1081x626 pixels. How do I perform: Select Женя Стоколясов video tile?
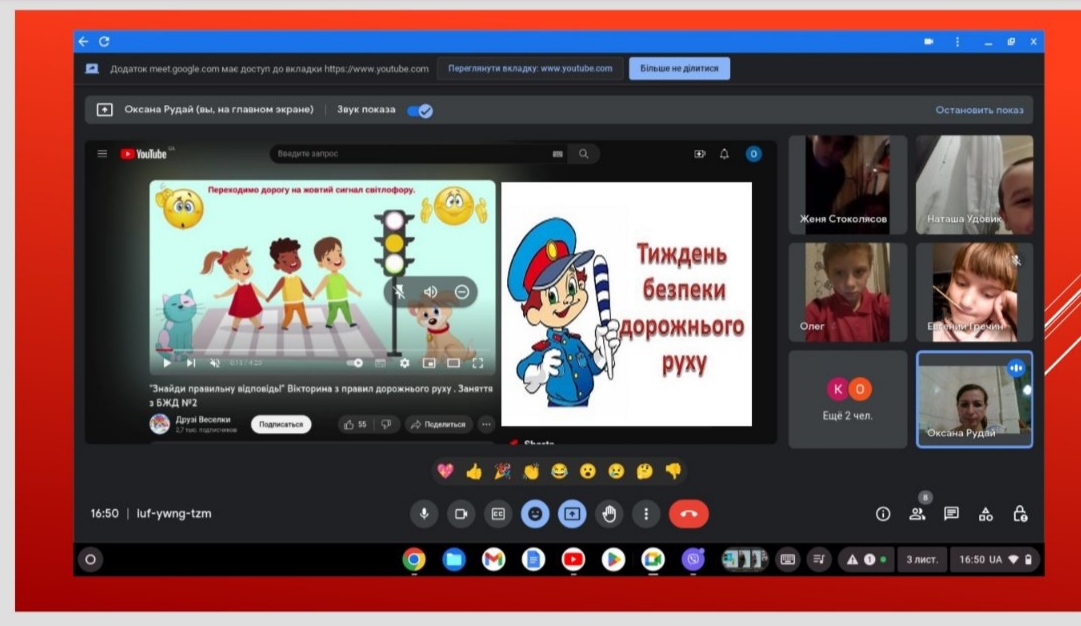[x=847, y=184]
